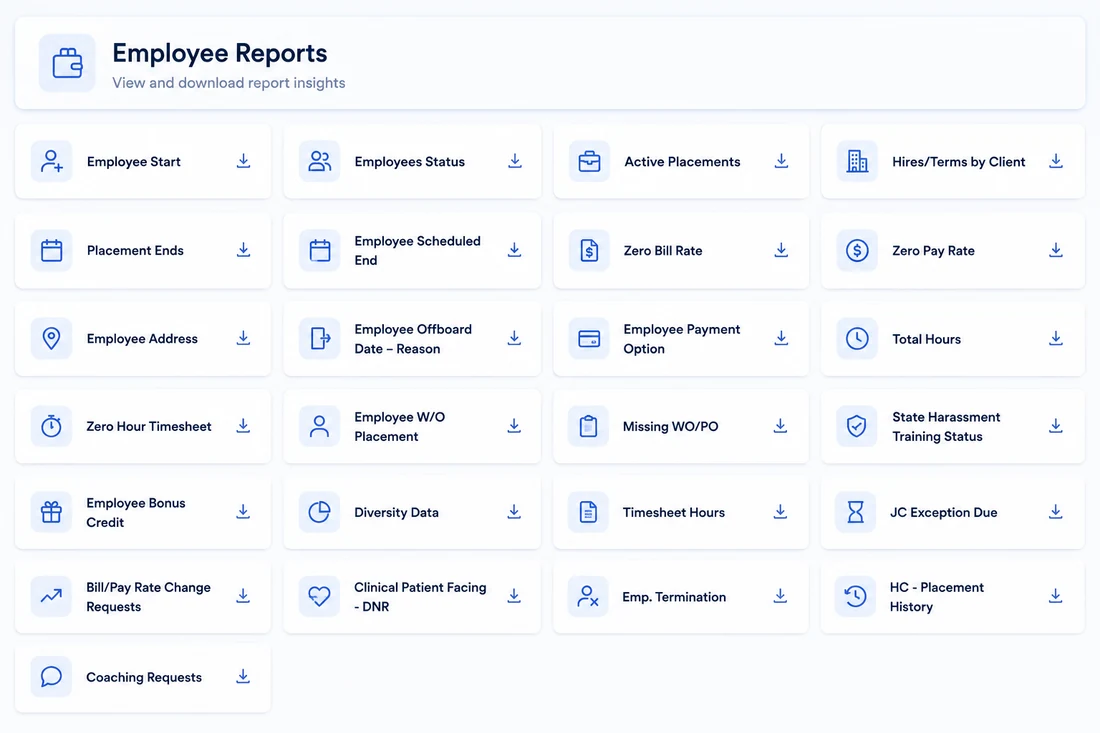Click the calendar icon on Placement Ends
Image resolution: width=1100 pixels, height=733 pixels.
click(51, 250)
